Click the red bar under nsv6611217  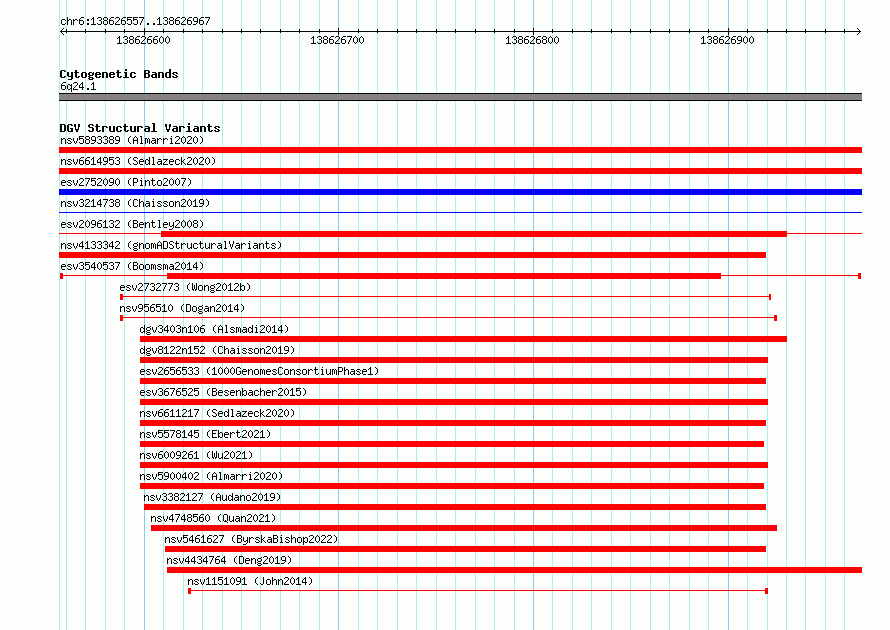tap(453, 423)
